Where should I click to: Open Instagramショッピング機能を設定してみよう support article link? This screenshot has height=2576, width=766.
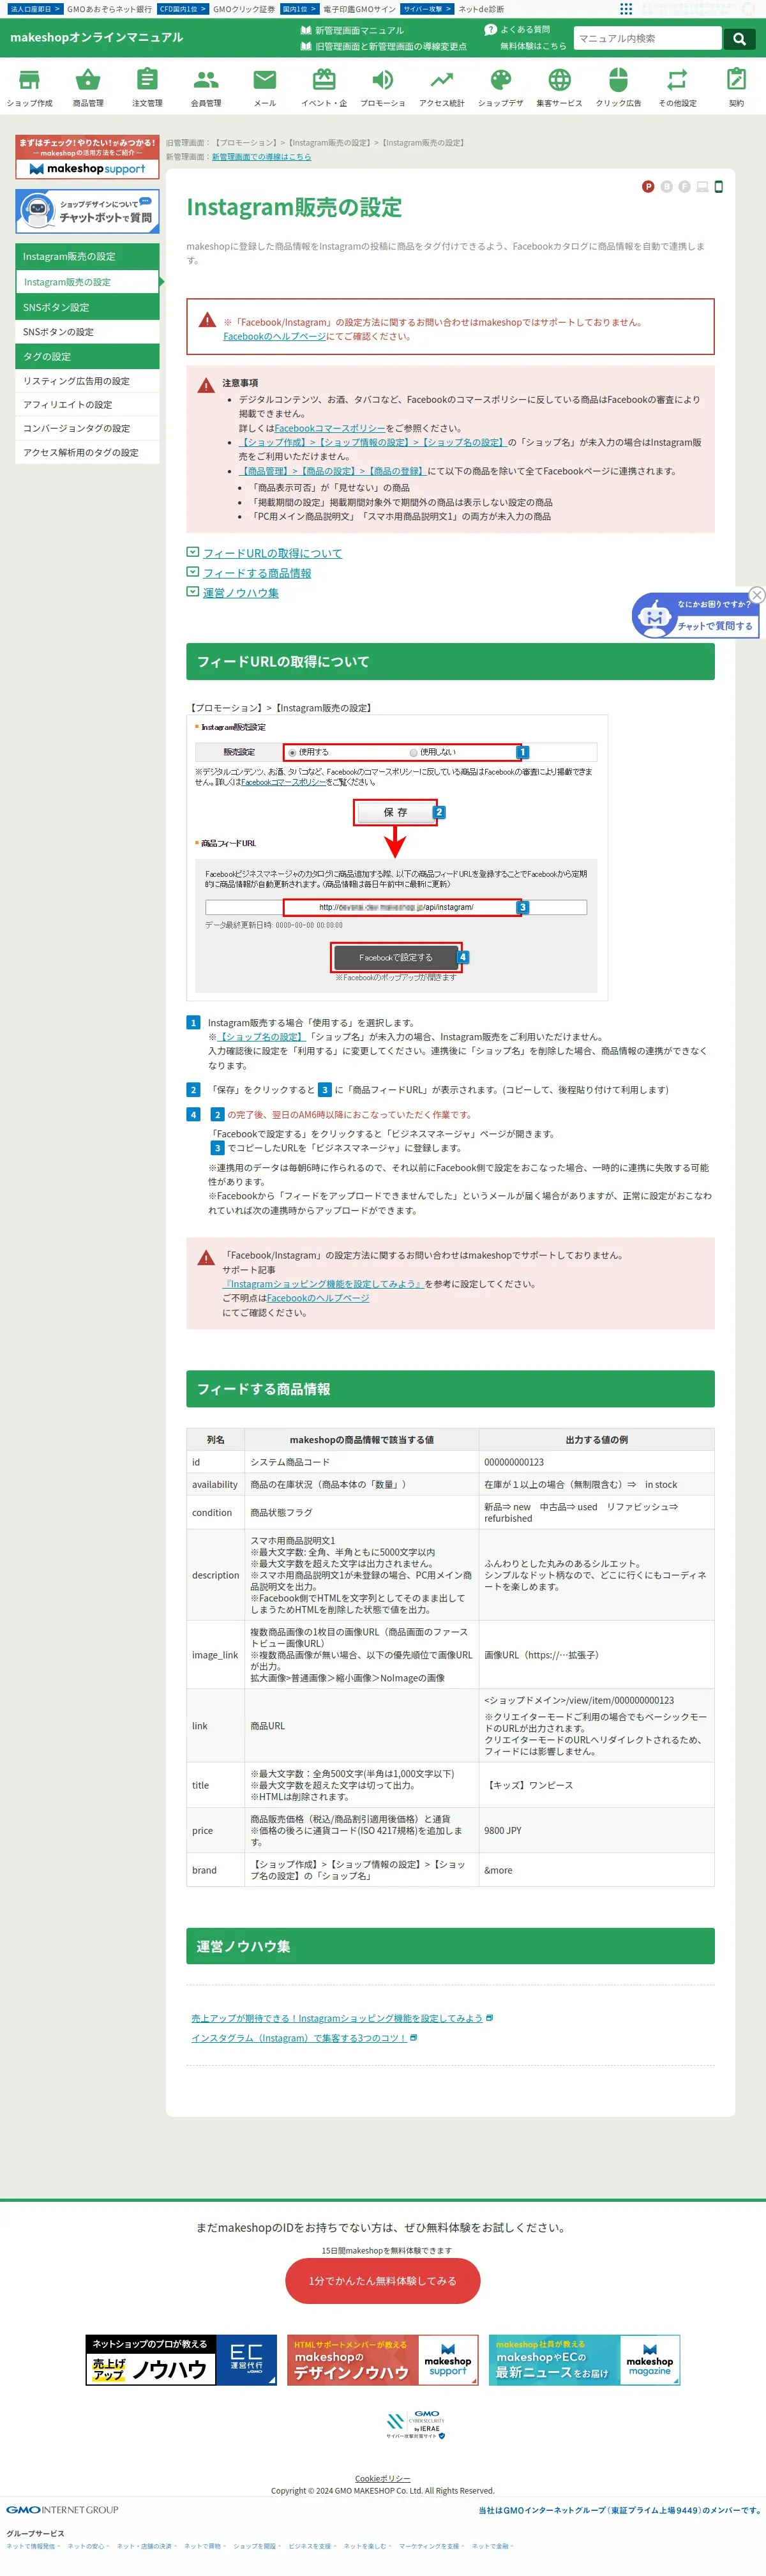coord(324,1284)
